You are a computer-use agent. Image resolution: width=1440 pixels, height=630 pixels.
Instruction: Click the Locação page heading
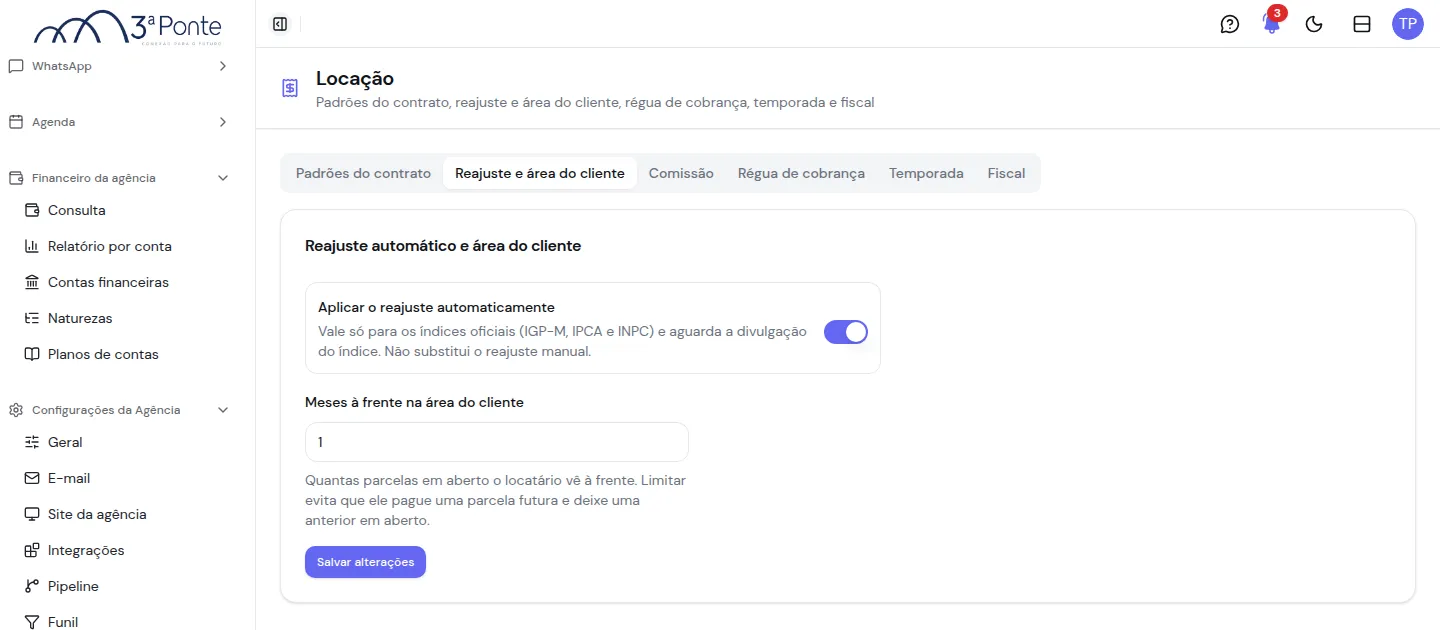click(x=355, y=78)
